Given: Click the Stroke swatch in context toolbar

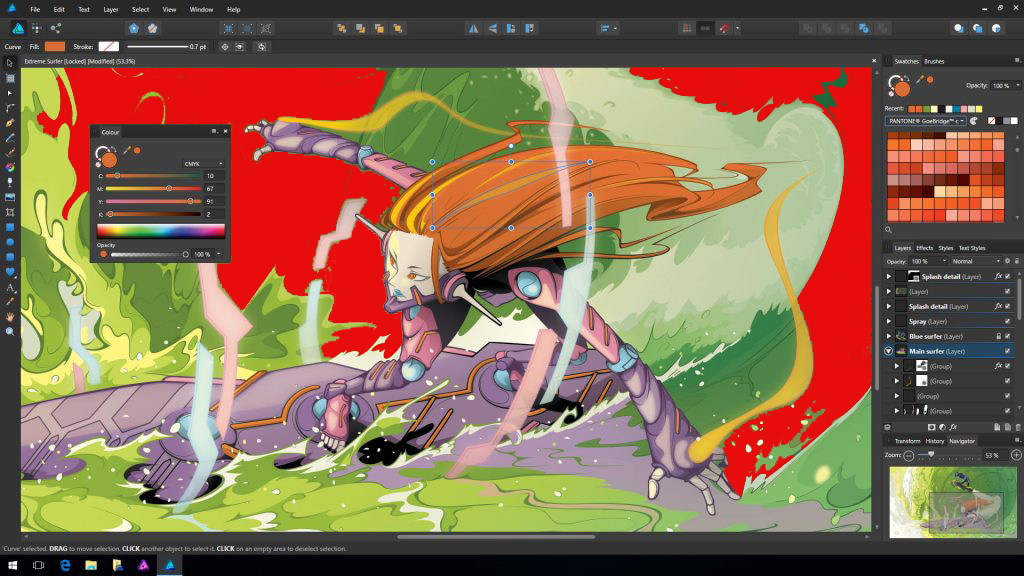Looking at the screenshot, I should [108, 46].
